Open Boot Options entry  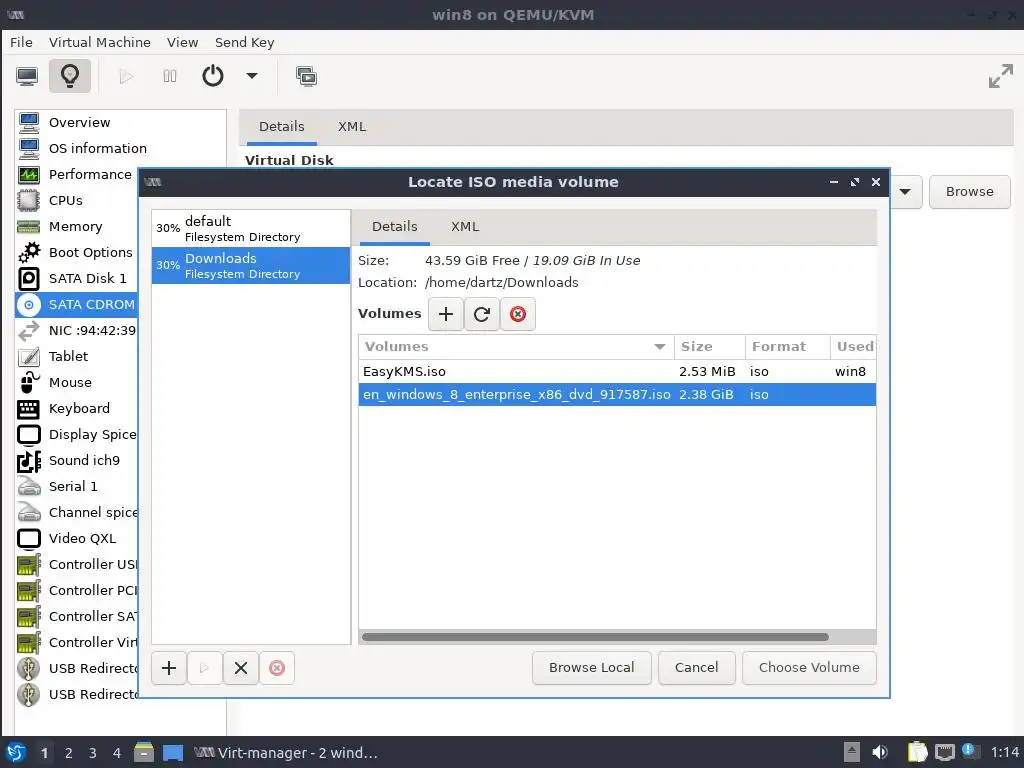coord(77,253)
